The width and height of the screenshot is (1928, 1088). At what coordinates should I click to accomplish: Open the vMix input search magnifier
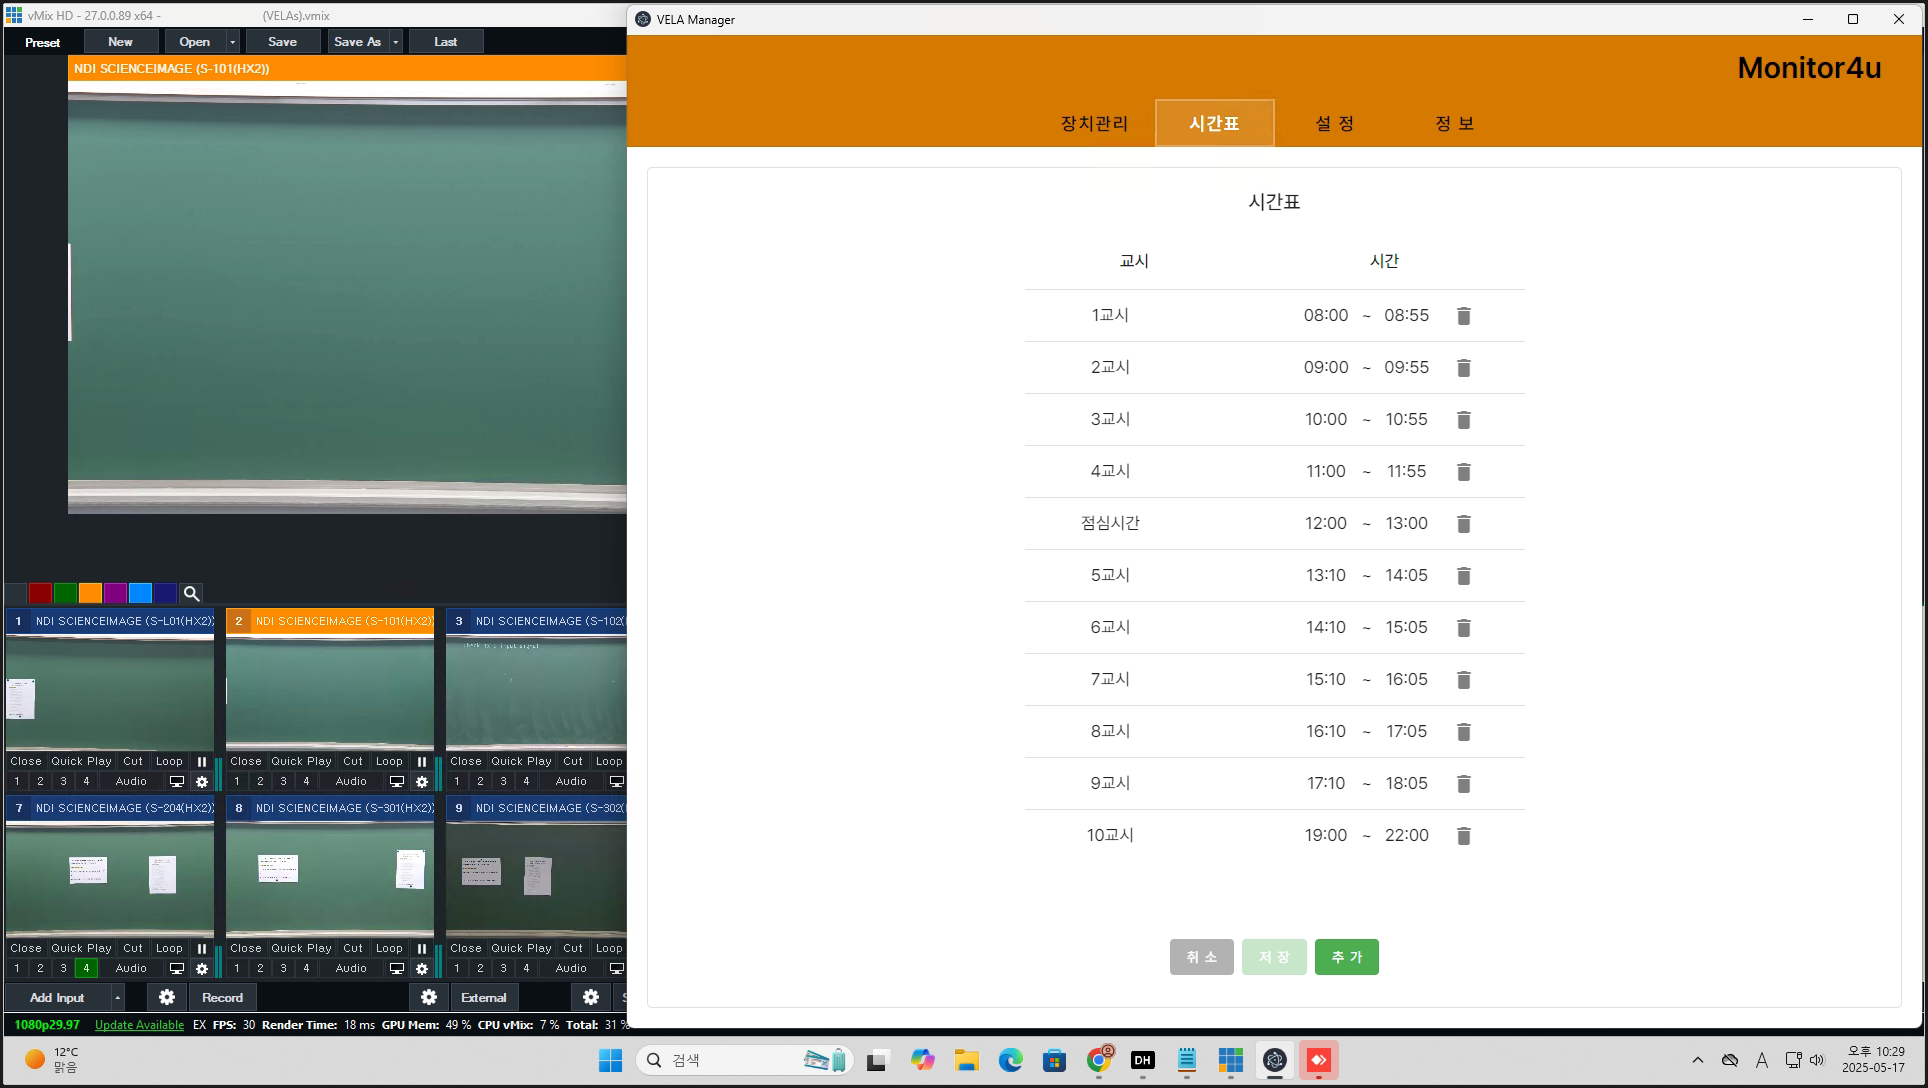[x=191, y=593]
